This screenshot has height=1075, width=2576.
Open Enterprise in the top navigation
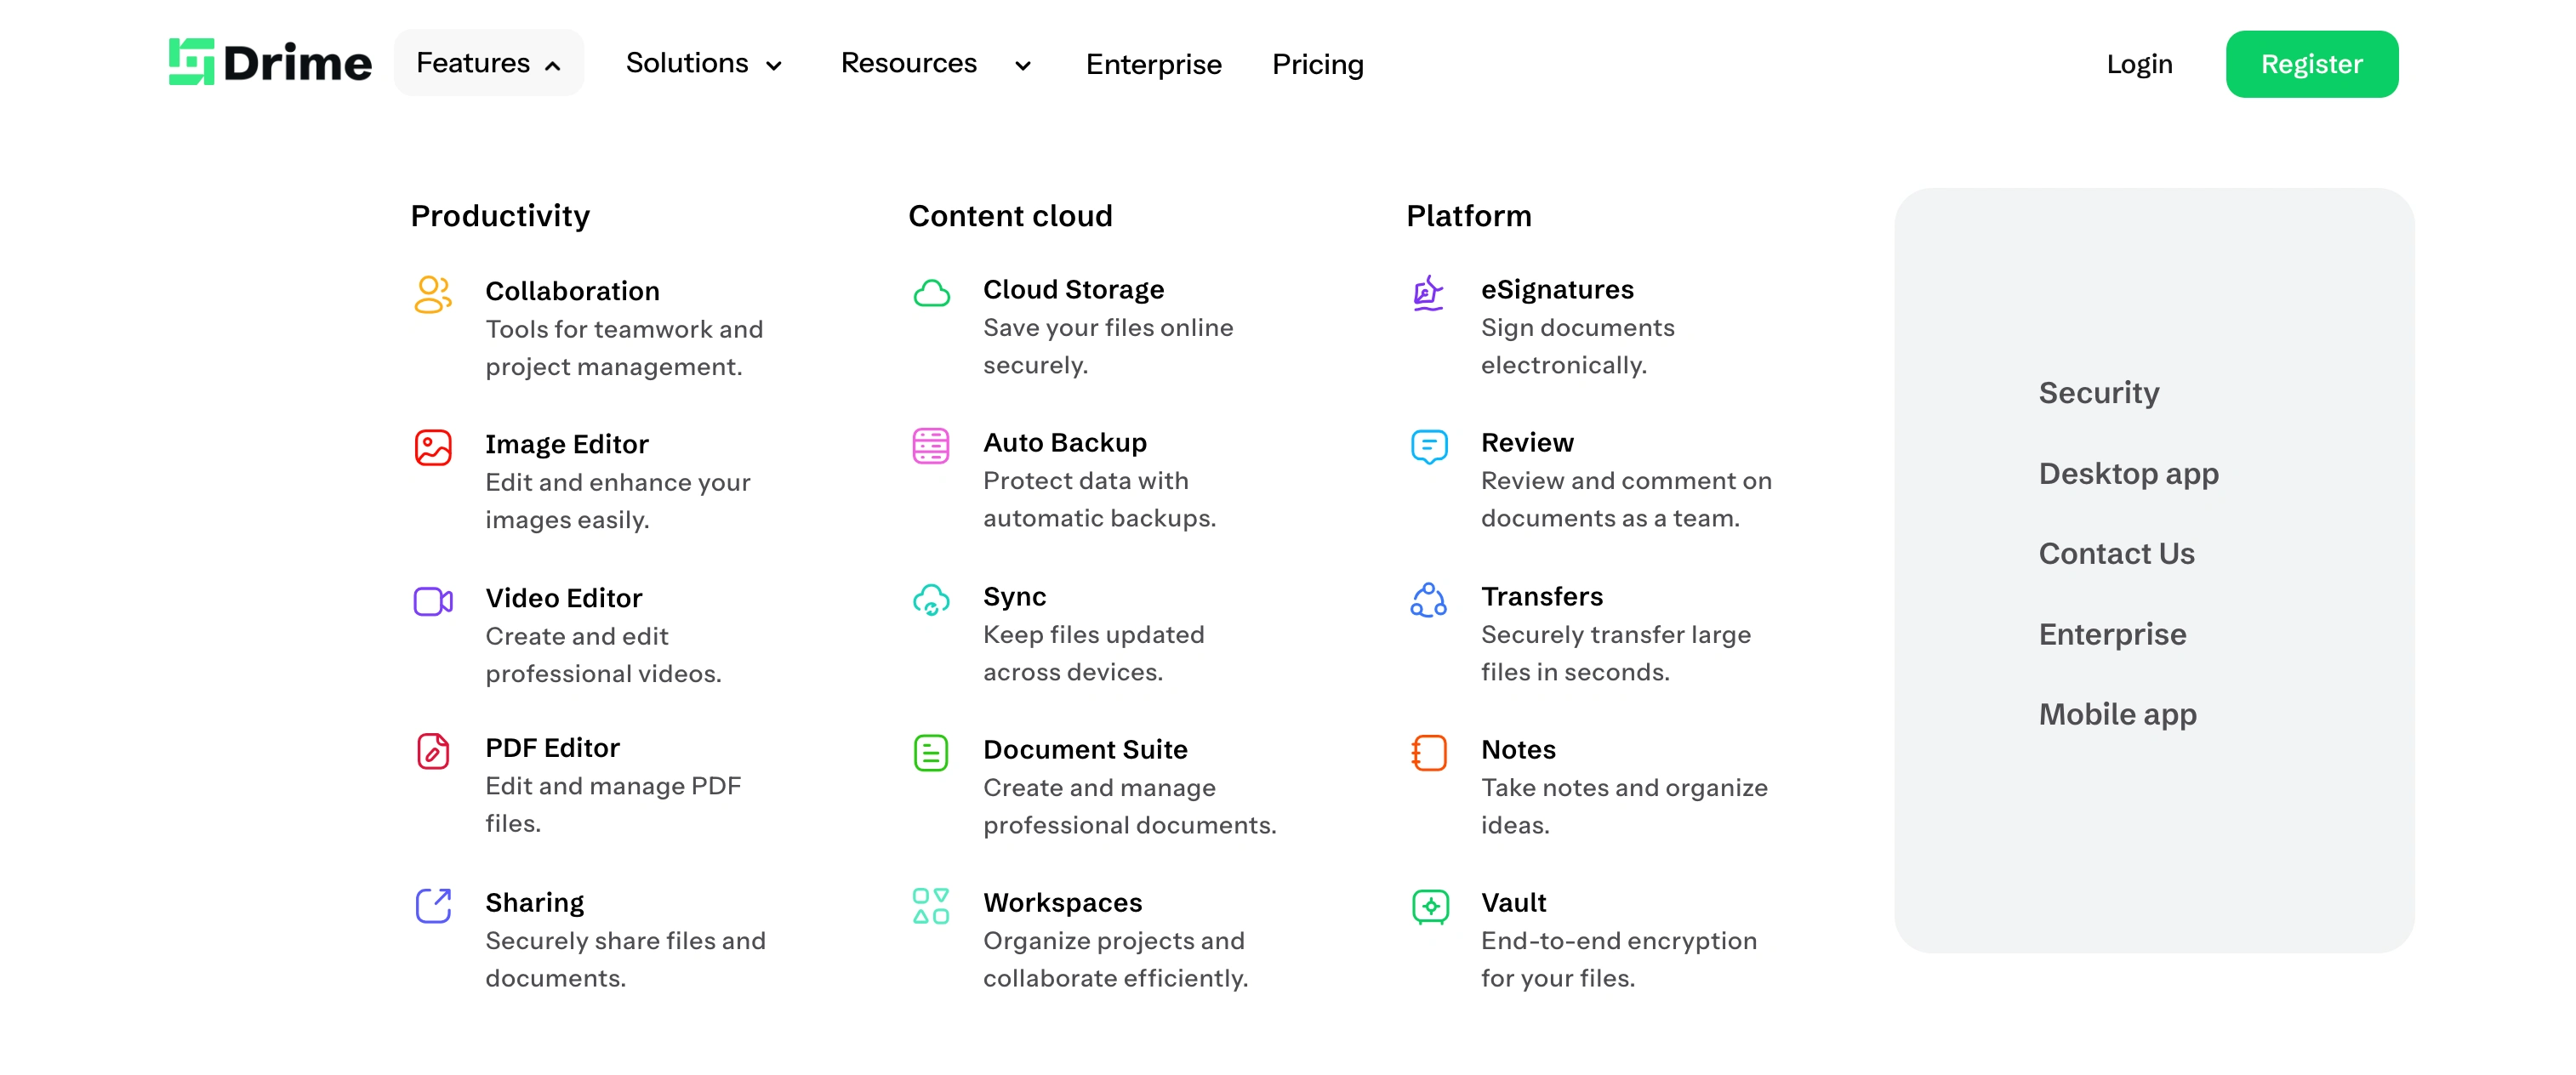point(1153,64)
